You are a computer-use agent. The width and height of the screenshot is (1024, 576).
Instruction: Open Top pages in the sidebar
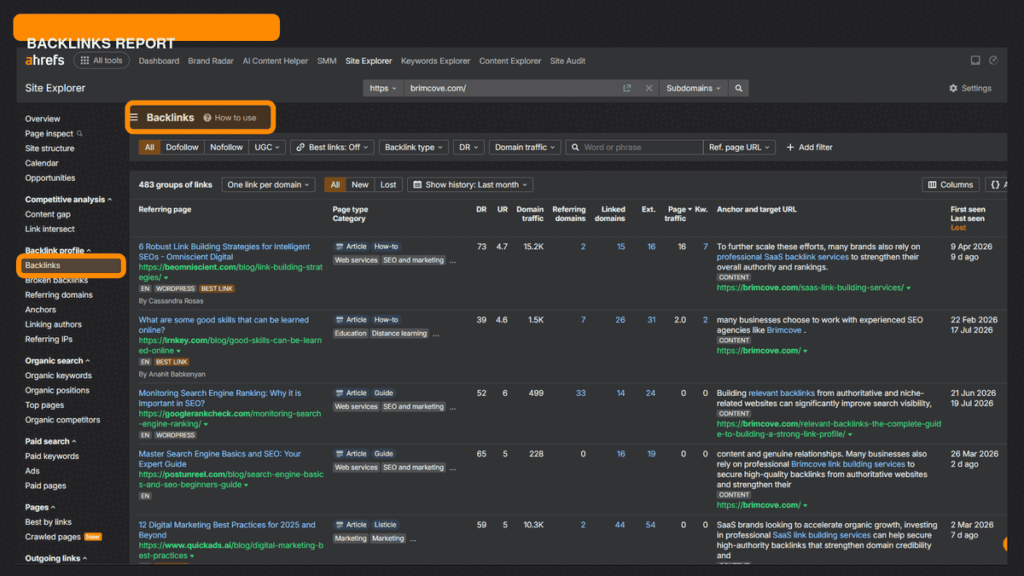tap(44, 405)
